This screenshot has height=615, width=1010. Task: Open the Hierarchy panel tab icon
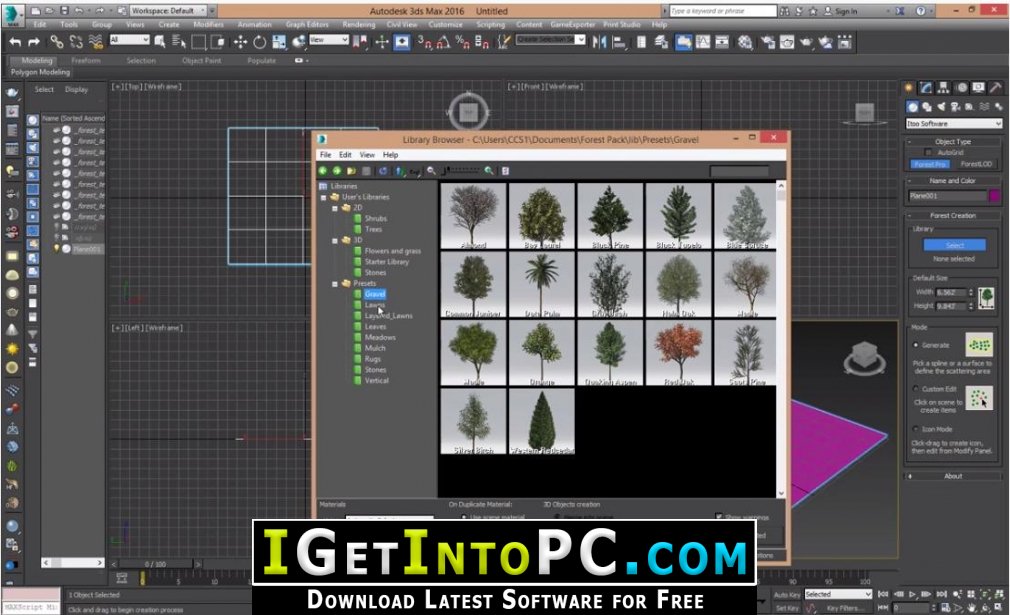click(x=944, y=88)
